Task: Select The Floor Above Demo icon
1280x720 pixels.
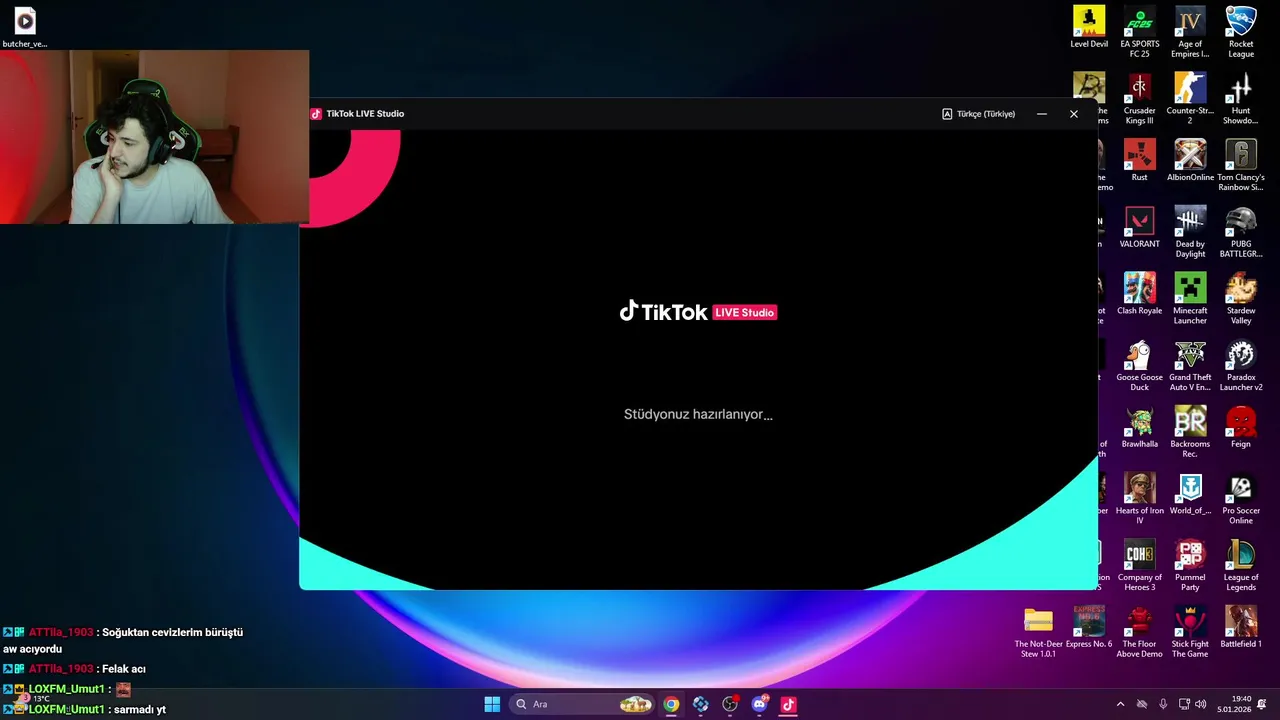Action: tap(1140, 632)
